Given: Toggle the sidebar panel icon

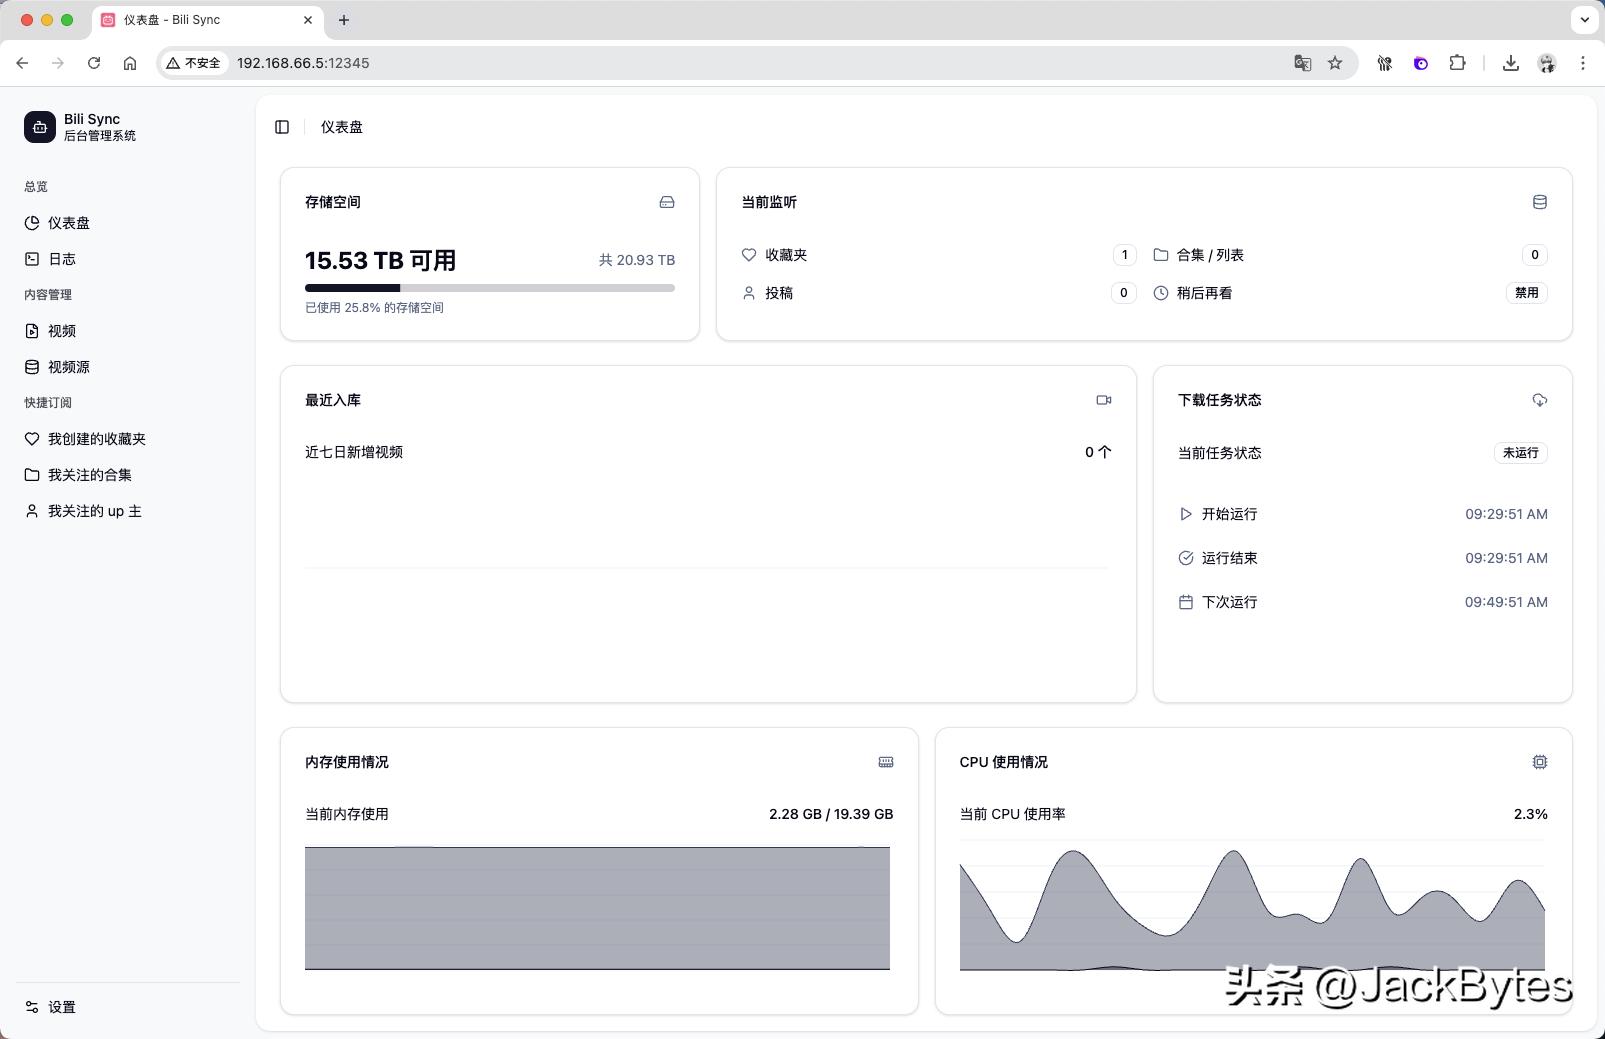Looking at the screenshot, I should (282, 127).
